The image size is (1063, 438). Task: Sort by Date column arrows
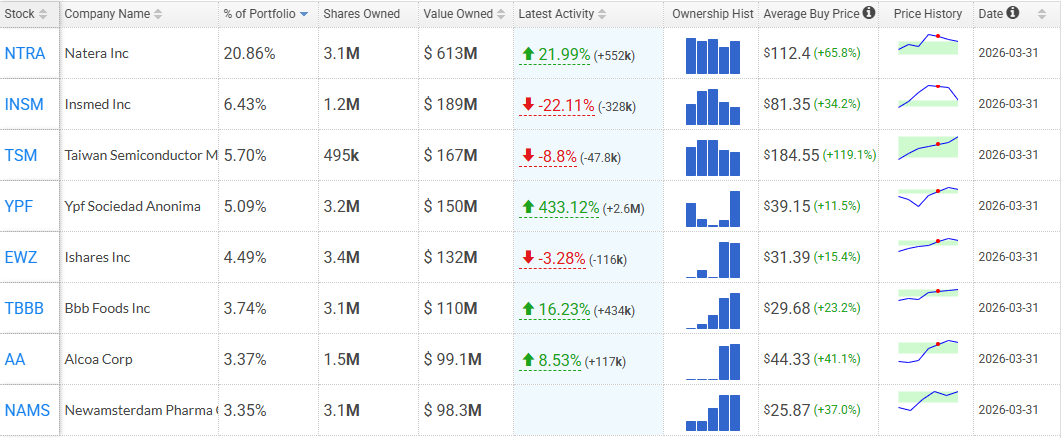[1042, 14]
